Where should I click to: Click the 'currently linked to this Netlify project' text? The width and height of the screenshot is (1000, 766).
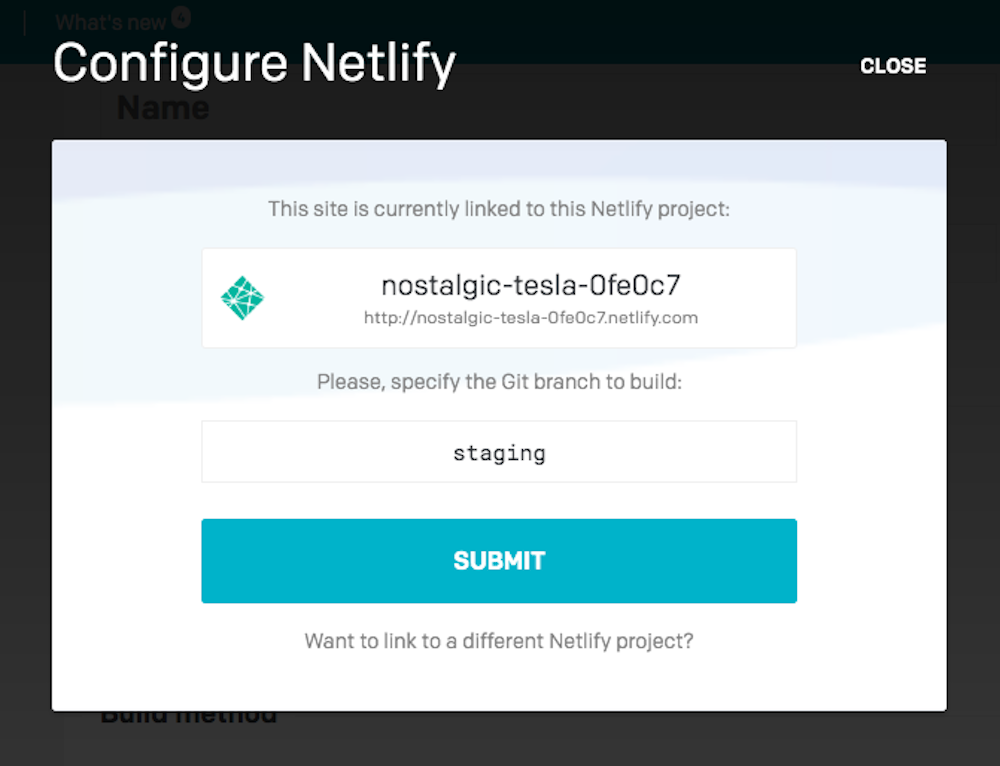pos(499,209)
